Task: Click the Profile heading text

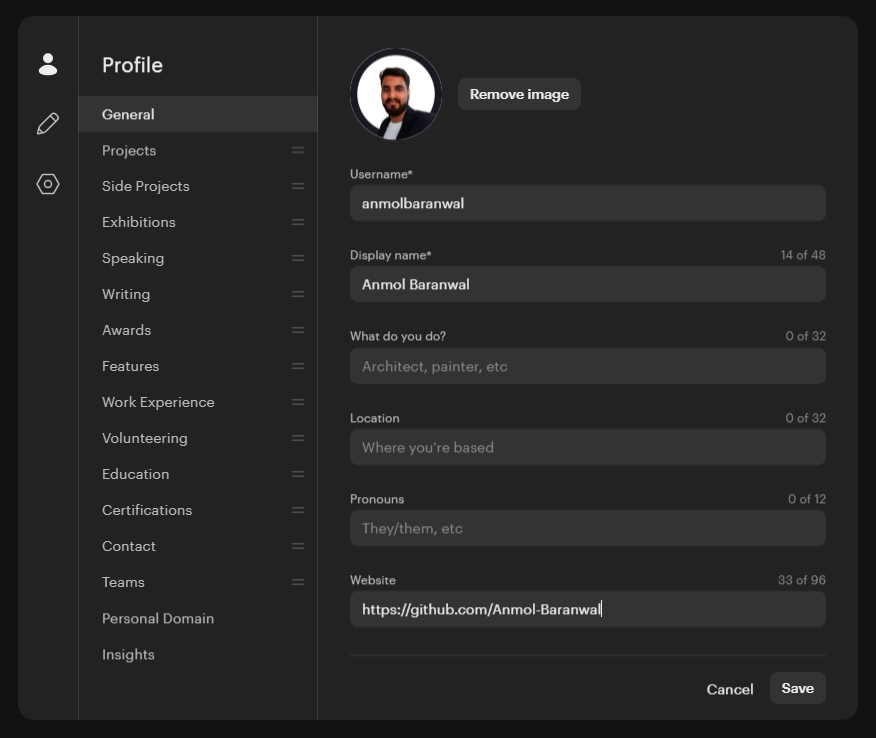Action: click(x=132, y=65)
